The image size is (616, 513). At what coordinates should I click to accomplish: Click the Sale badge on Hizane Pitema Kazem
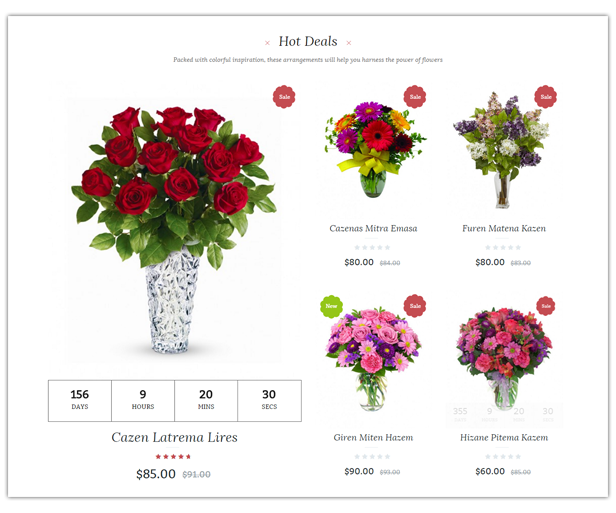pyautogui.click(x=546, y=306)
